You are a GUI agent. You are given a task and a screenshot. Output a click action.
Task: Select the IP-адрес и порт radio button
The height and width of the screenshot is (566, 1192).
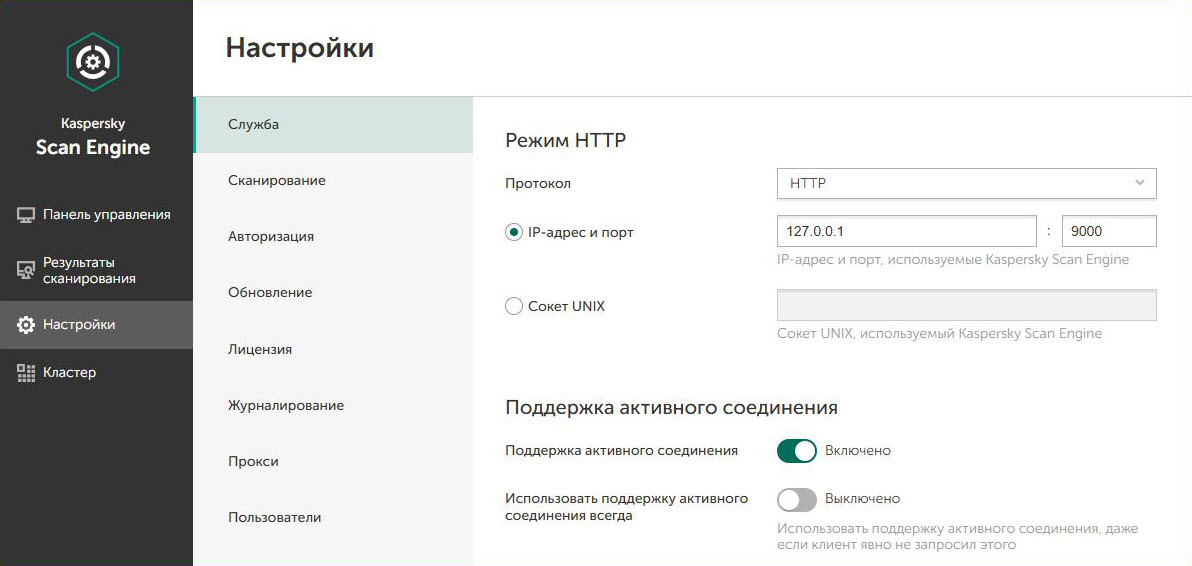(514, 232)
